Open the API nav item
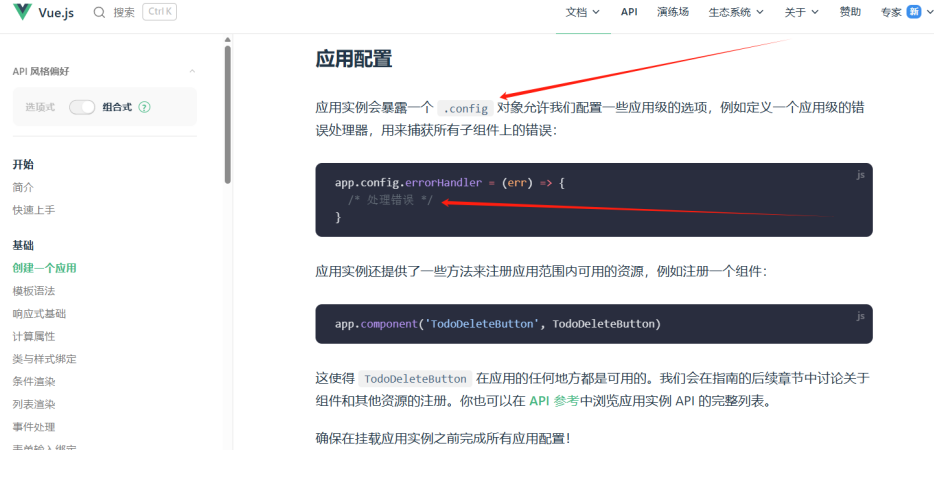Image resolution: width=934 pixels, height=482 pixels. (629, 12)
